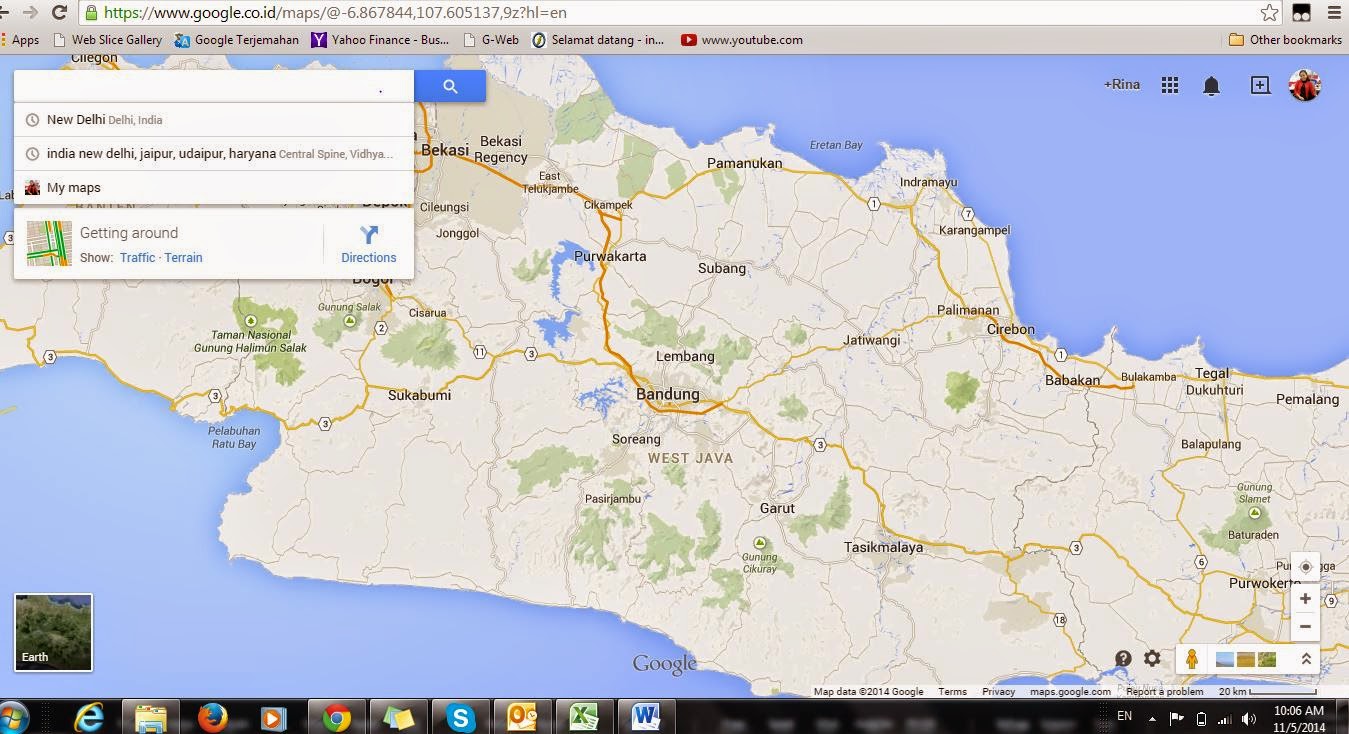1349x734 pixels.
Task: Open Maps settings via the gear icon
Action: pos(1152,659)
